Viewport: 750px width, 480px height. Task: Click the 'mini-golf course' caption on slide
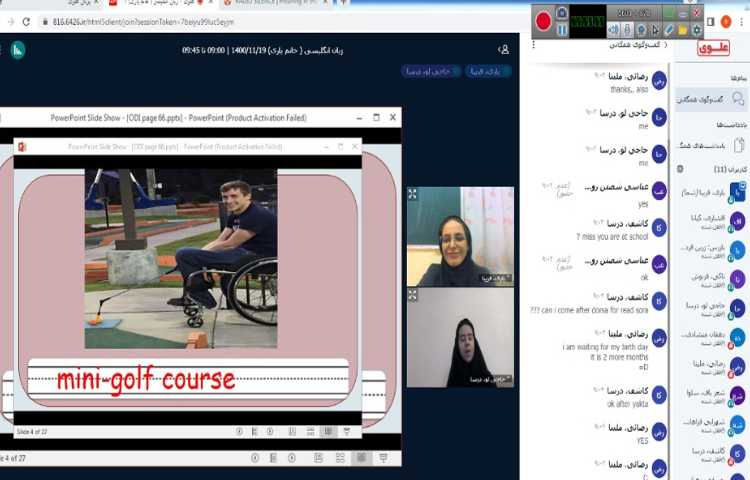click(x=146, y=381)
